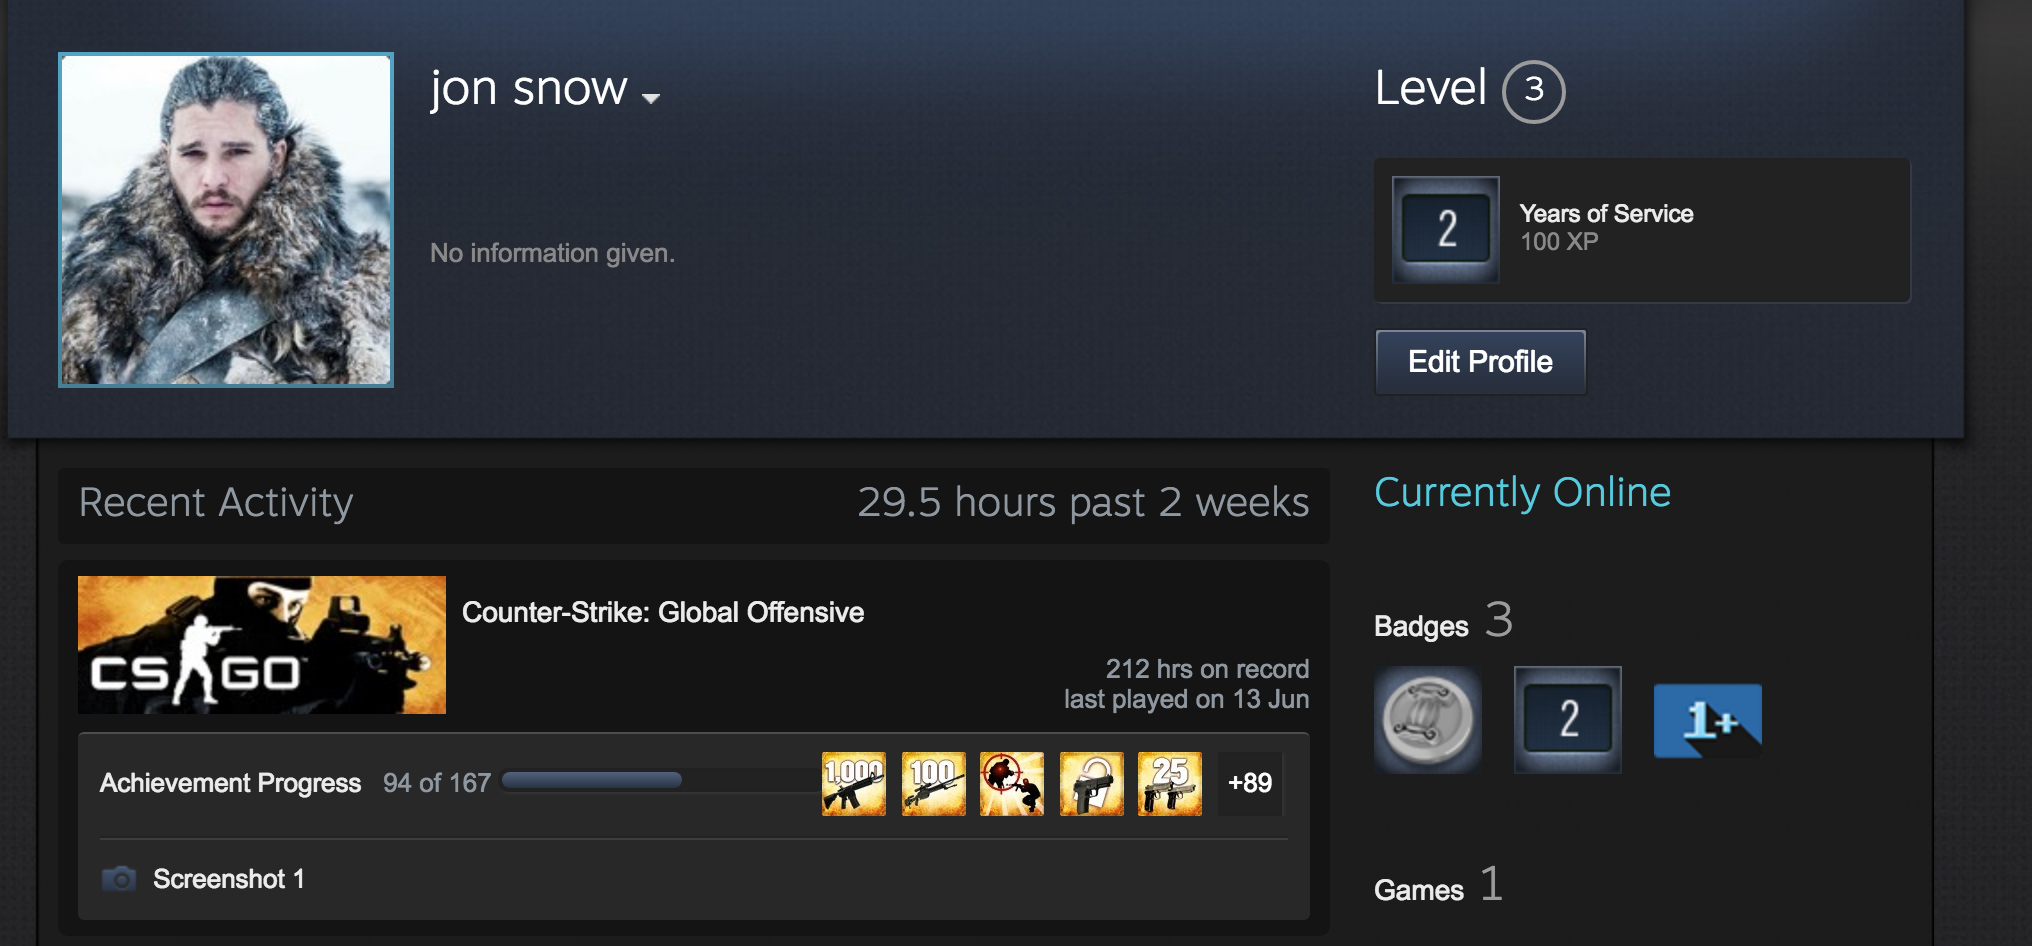This screenshot has height=946, width=2032.
Task: Select the crosshair target achievement icon
Action: click(x=1012, y=784)
